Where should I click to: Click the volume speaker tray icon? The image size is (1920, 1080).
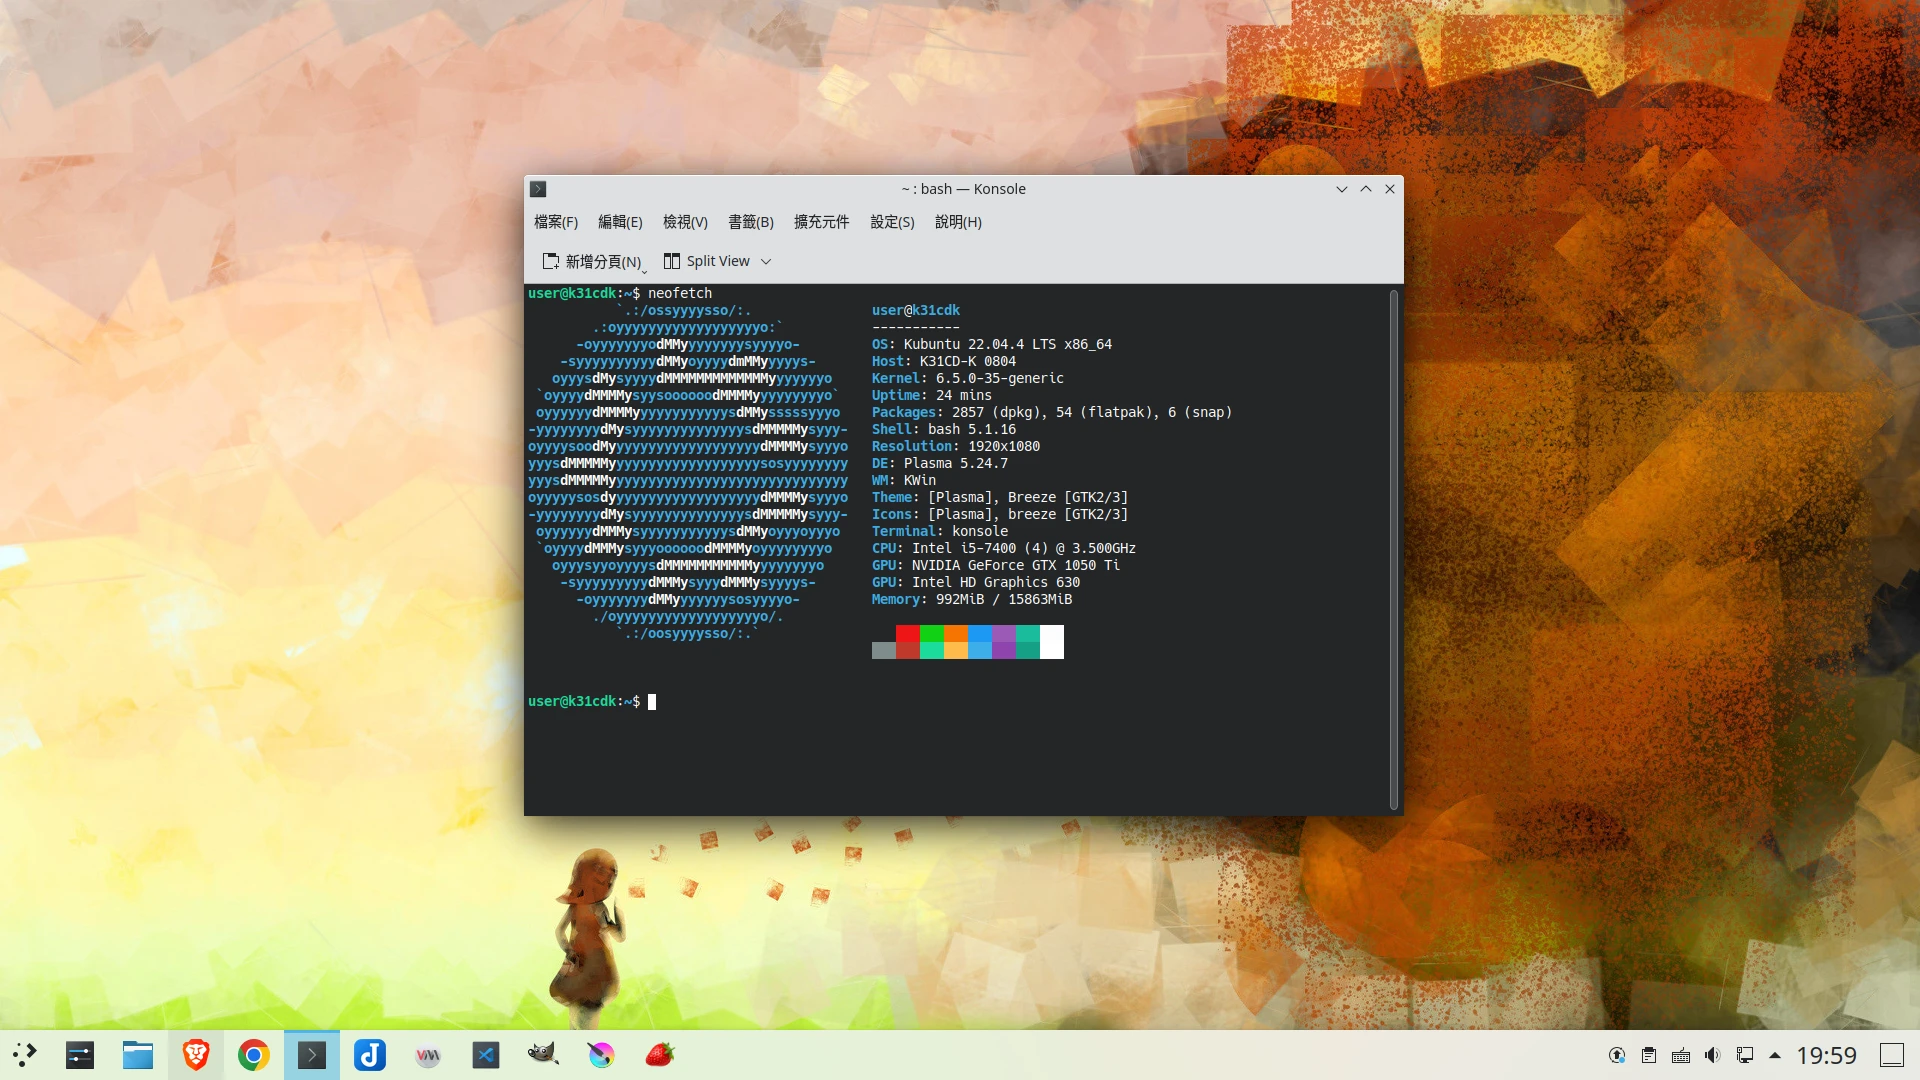tap(1713, 1055)
